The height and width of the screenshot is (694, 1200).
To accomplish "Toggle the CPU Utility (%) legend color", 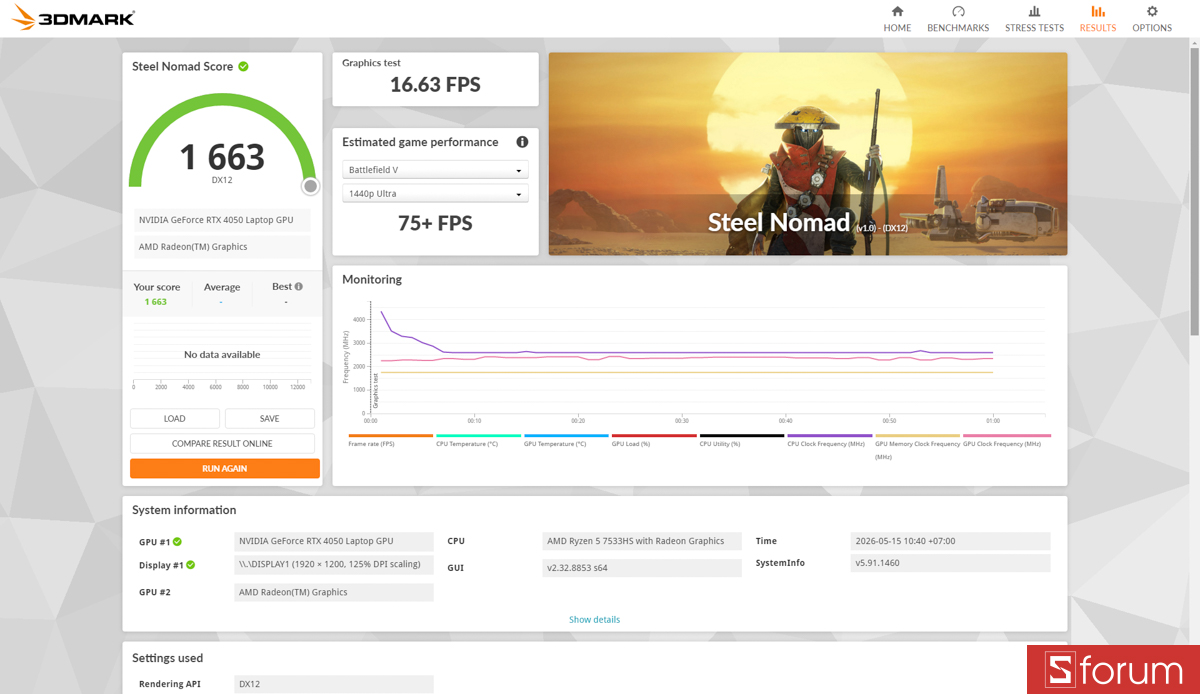I will pos(742,436).
